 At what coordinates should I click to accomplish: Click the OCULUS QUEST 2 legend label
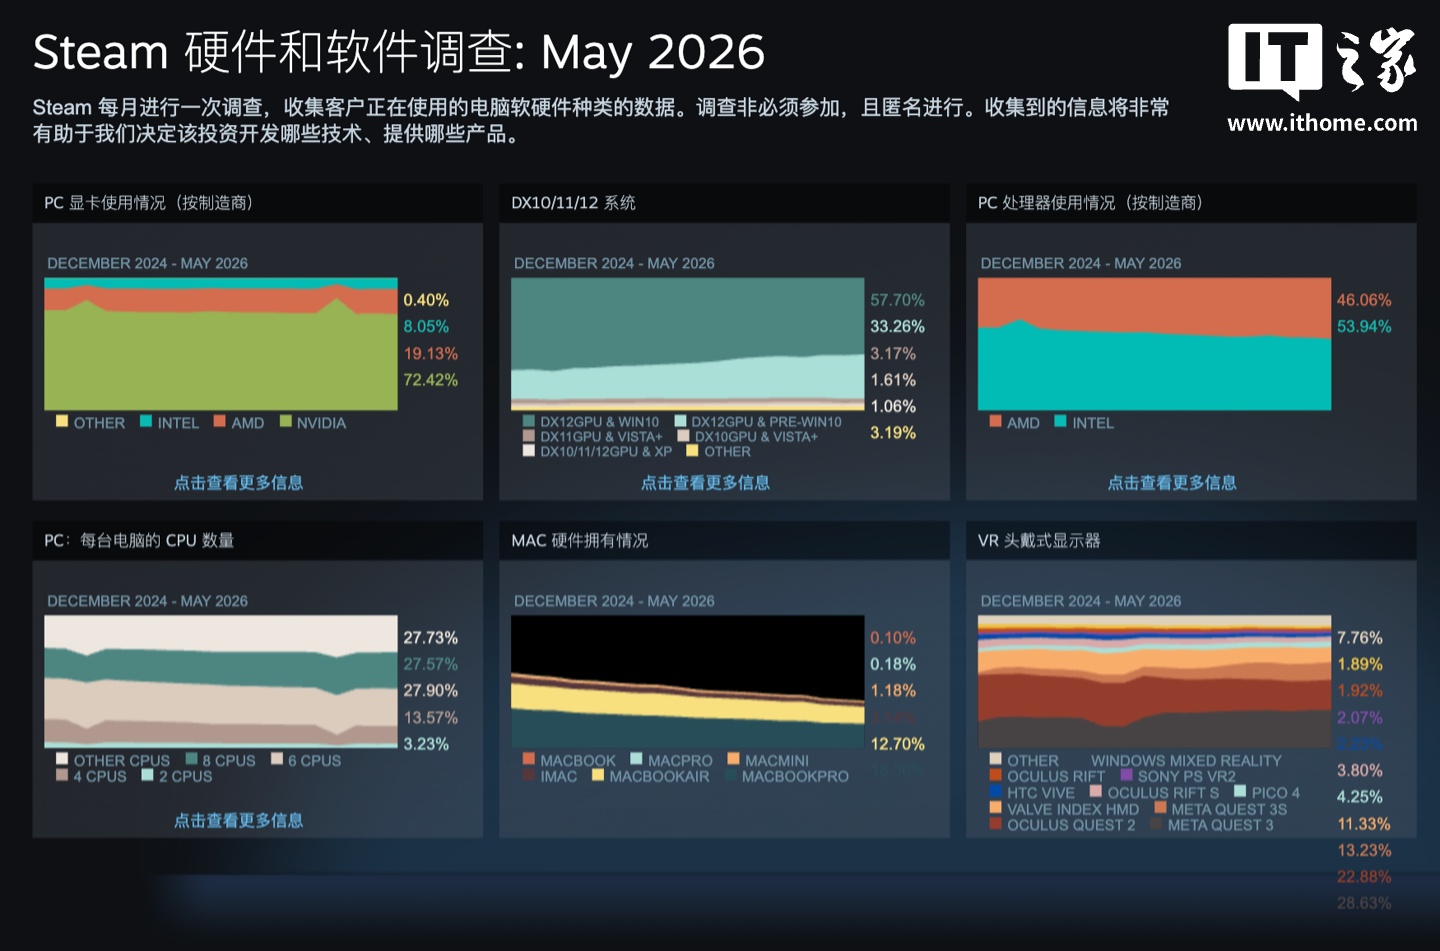(1071, 825)
